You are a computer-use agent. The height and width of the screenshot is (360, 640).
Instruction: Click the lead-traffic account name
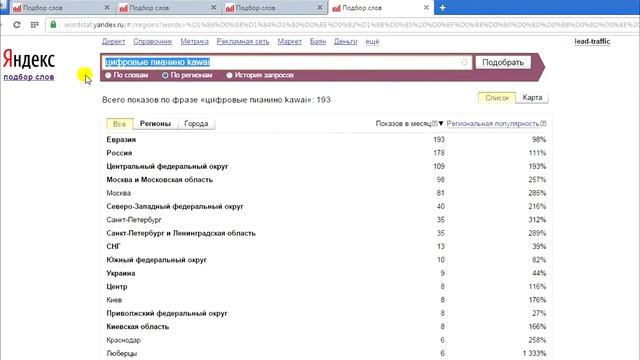pos(592,41)
